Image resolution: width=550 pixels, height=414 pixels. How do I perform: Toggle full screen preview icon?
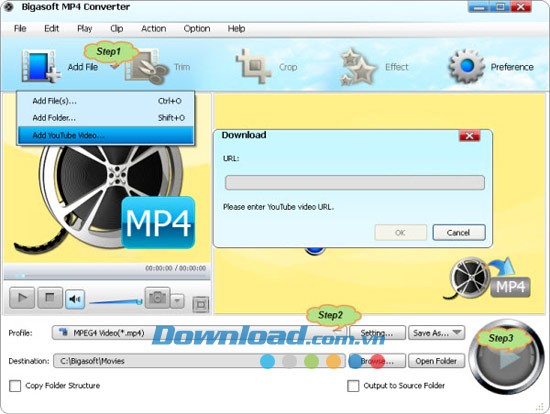201,305
